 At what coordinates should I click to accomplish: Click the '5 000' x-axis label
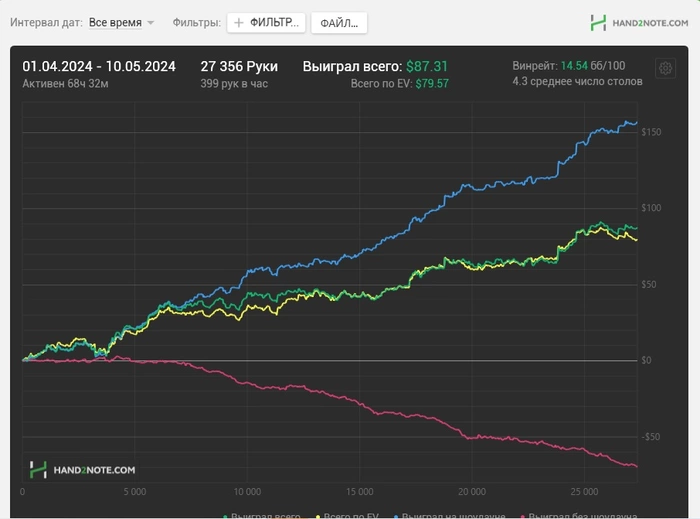click(135, 492)
